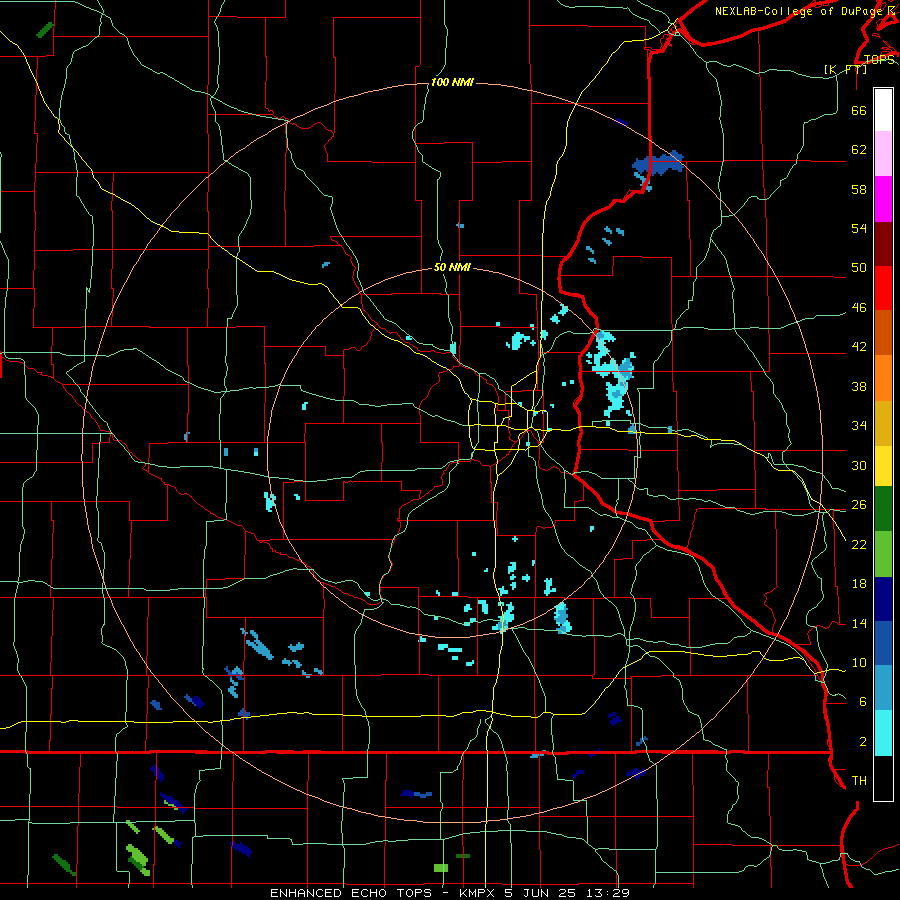The height and width of the screenshot is (900, 900).
Task: Click the legend value "22"
Action: tap(859, 544)
